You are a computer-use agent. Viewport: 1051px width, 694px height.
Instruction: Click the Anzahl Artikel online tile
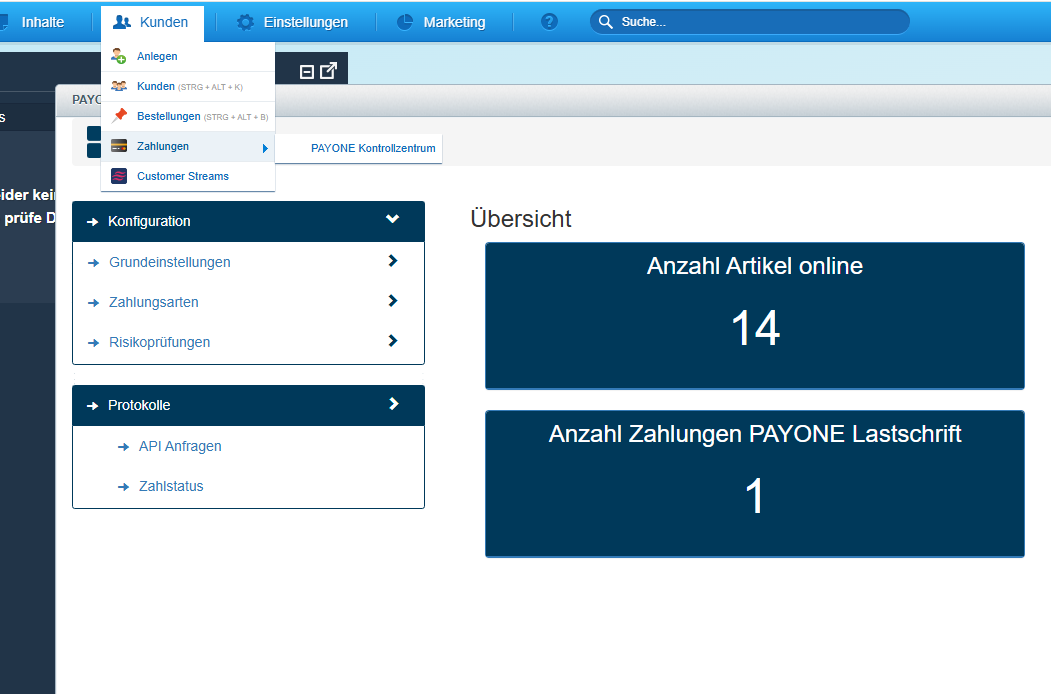click(x=755, y=316)
